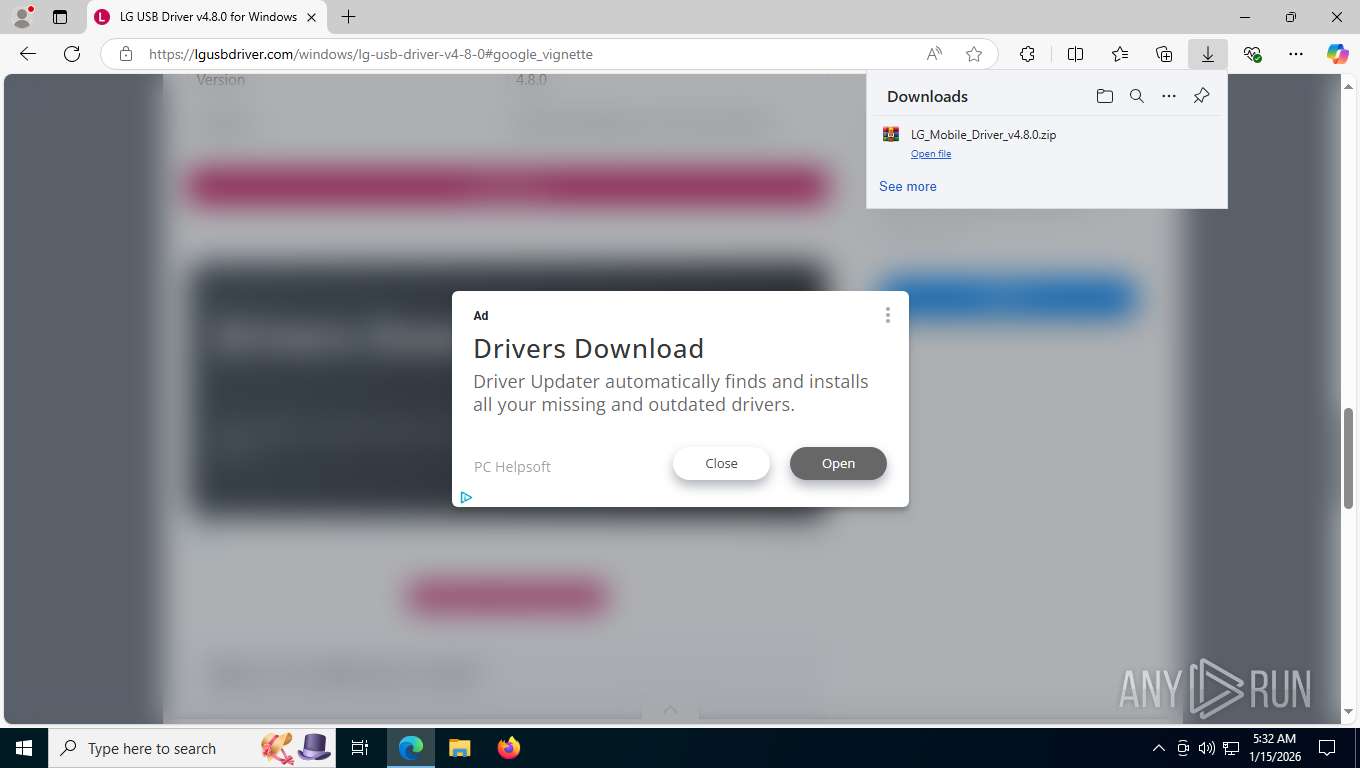Open more options in Downloads panel
Viewport: 1360px width, 768px height.
pos(1169,96)
